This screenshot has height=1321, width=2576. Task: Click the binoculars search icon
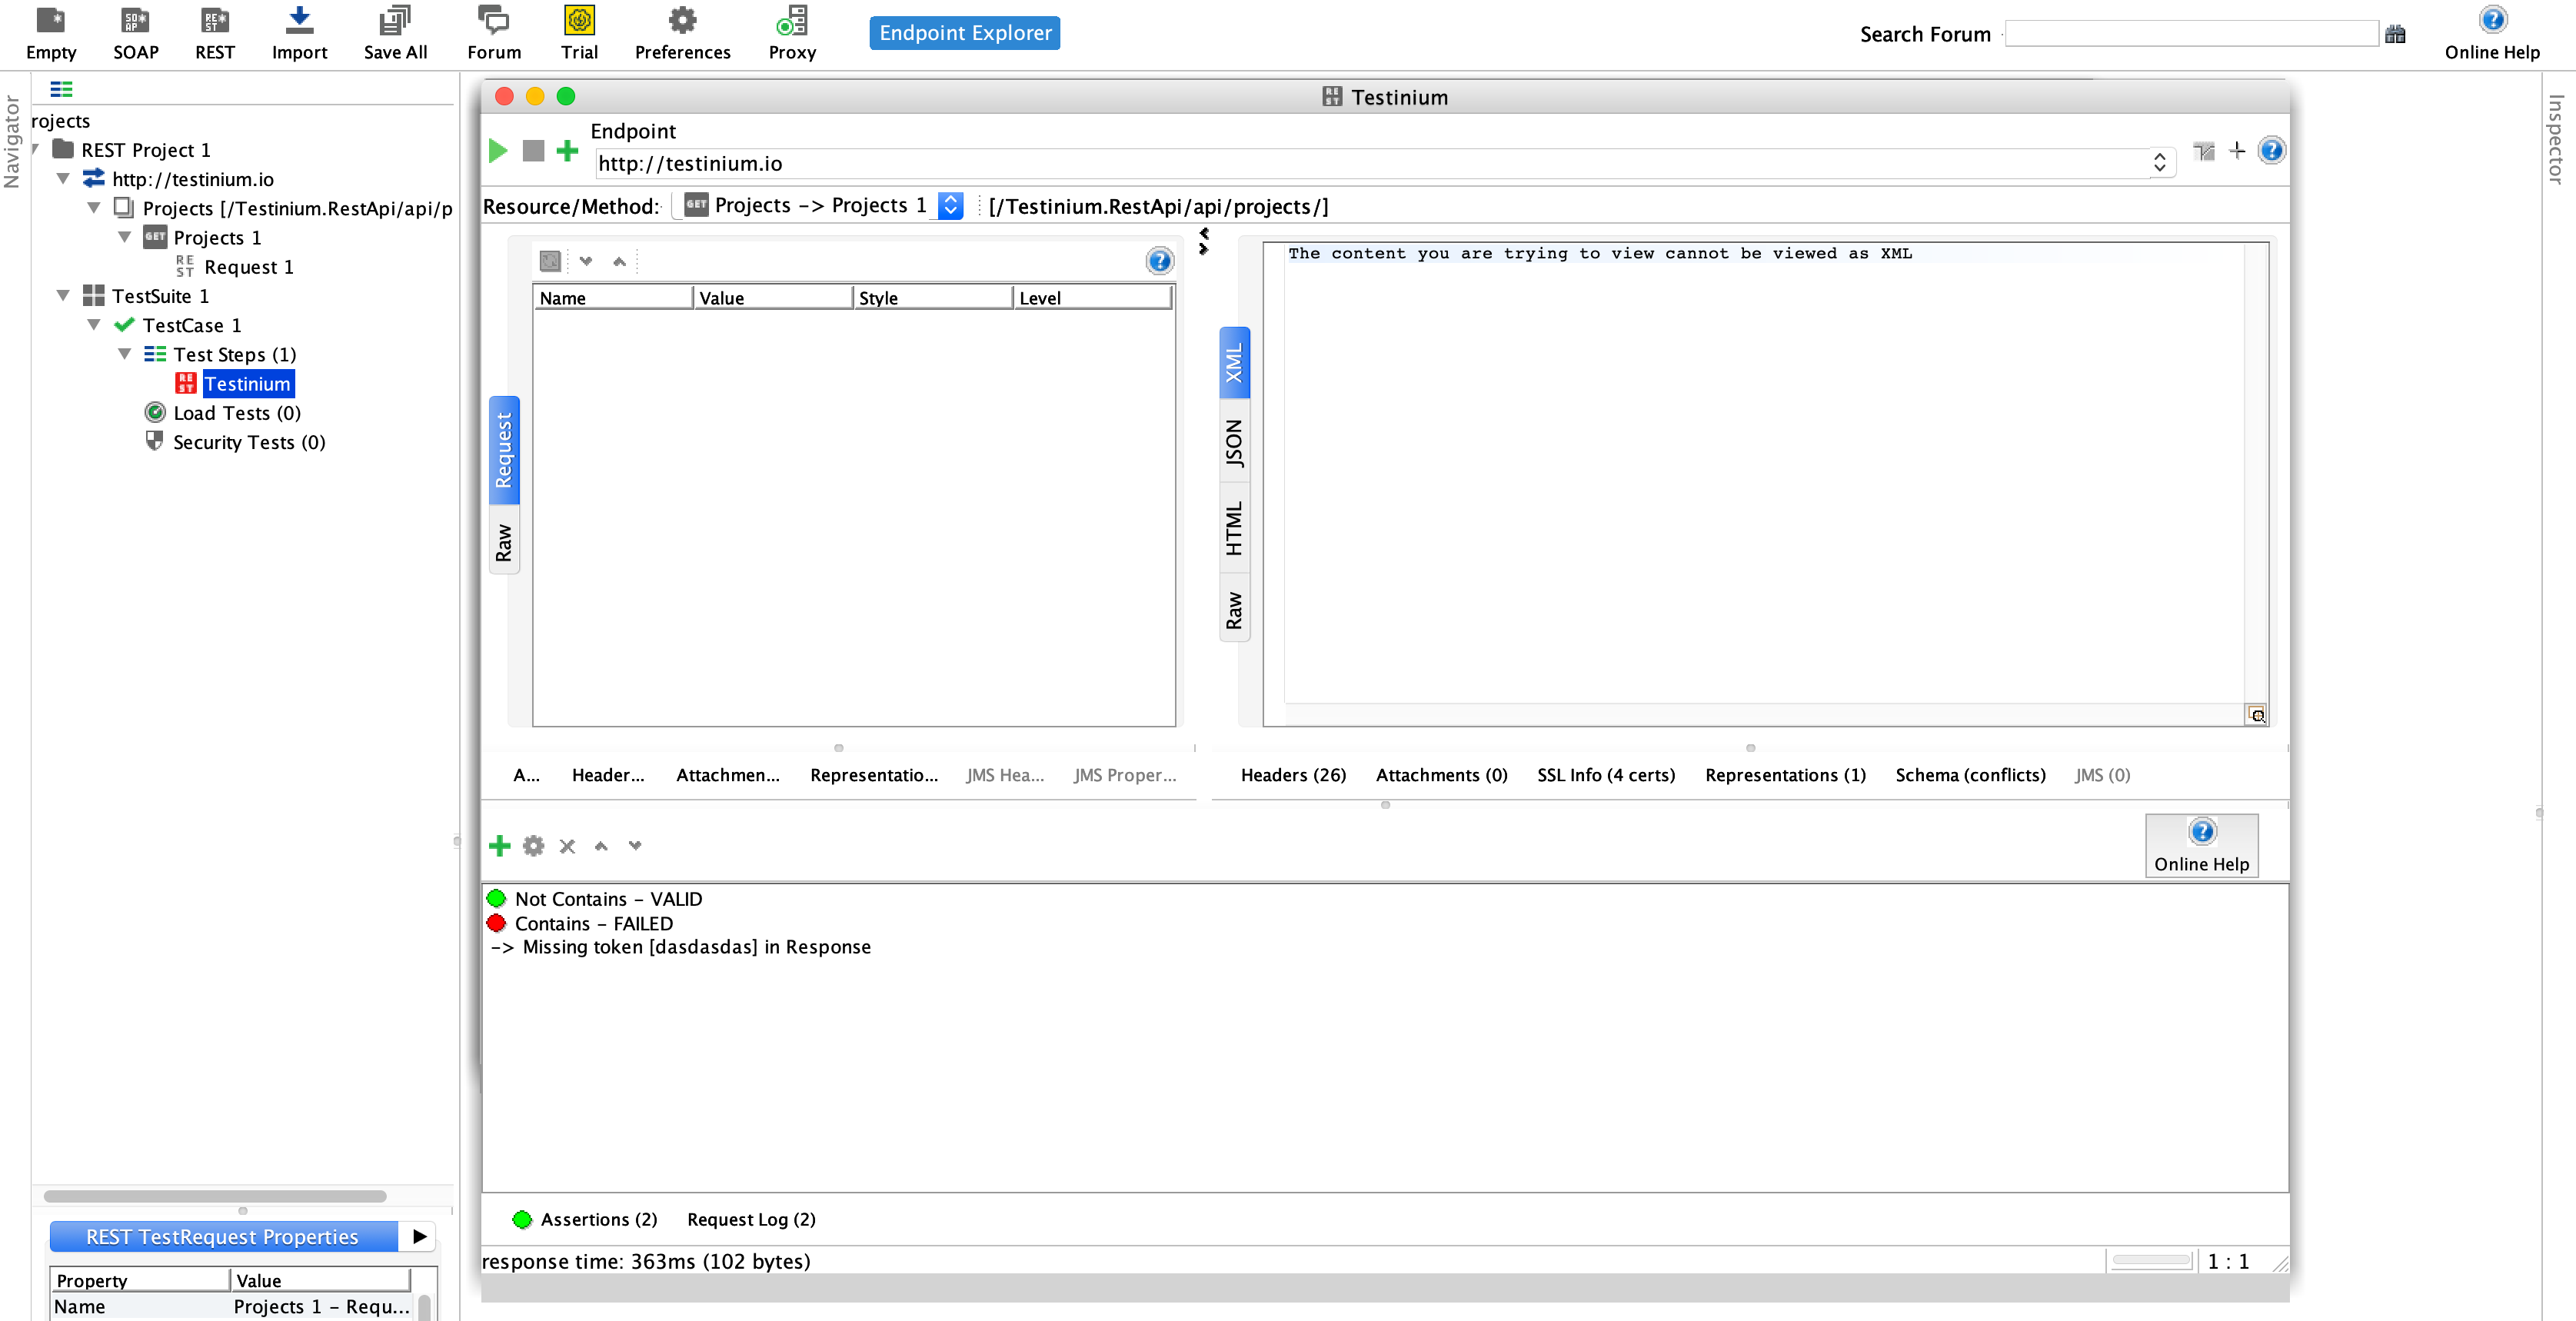(2395, 34)
